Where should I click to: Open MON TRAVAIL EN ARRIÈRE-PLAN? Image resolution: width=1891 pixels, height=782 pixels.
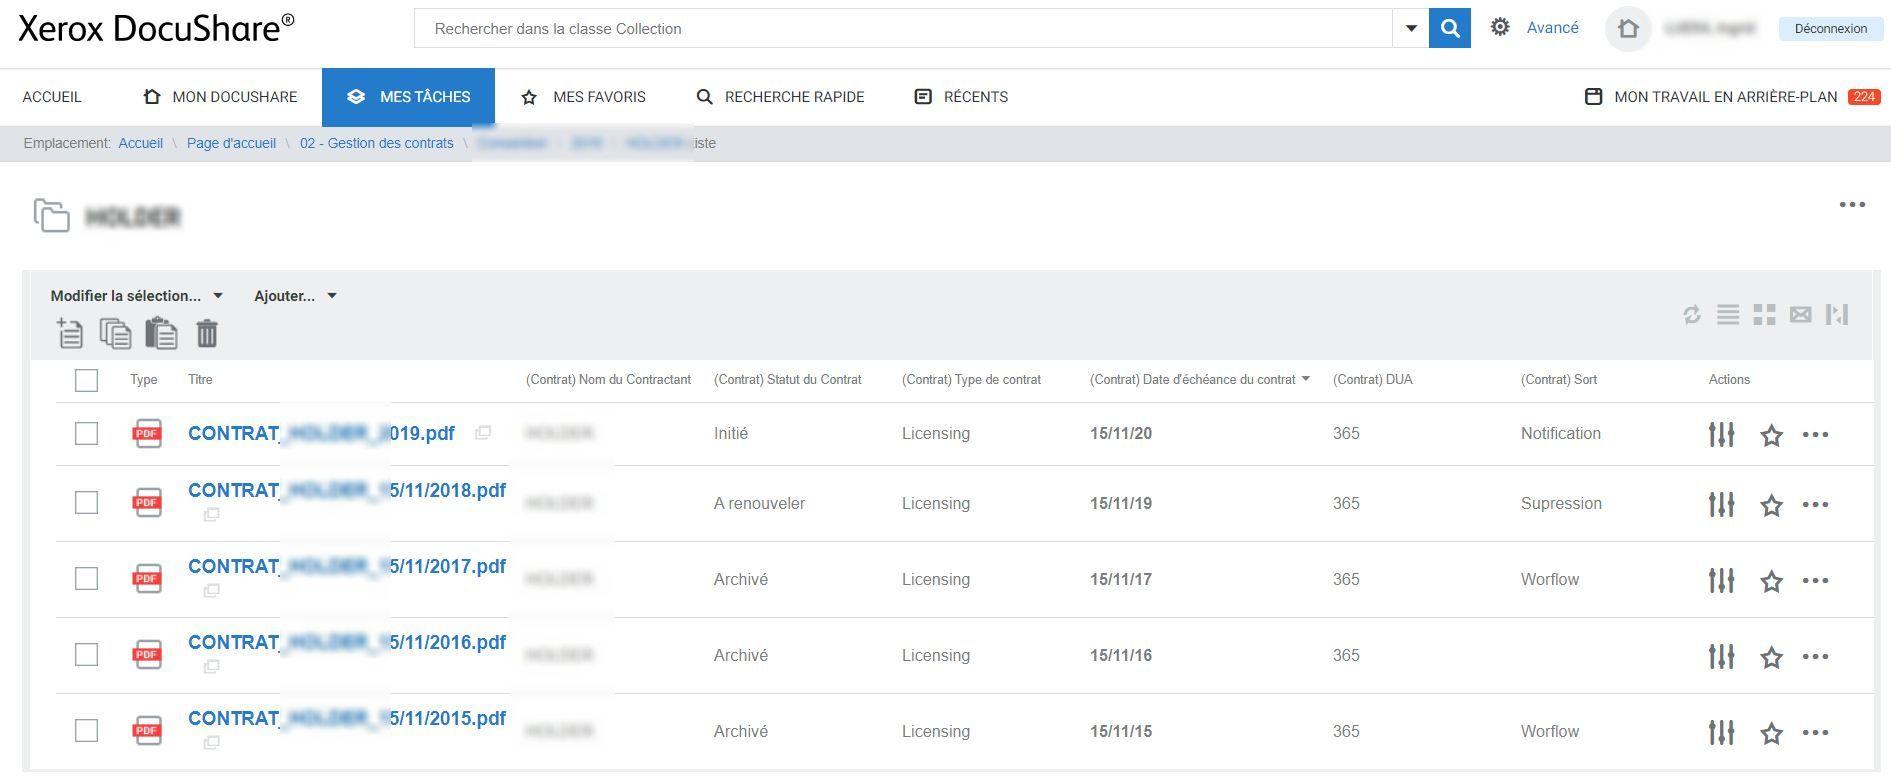(1732, 97)
